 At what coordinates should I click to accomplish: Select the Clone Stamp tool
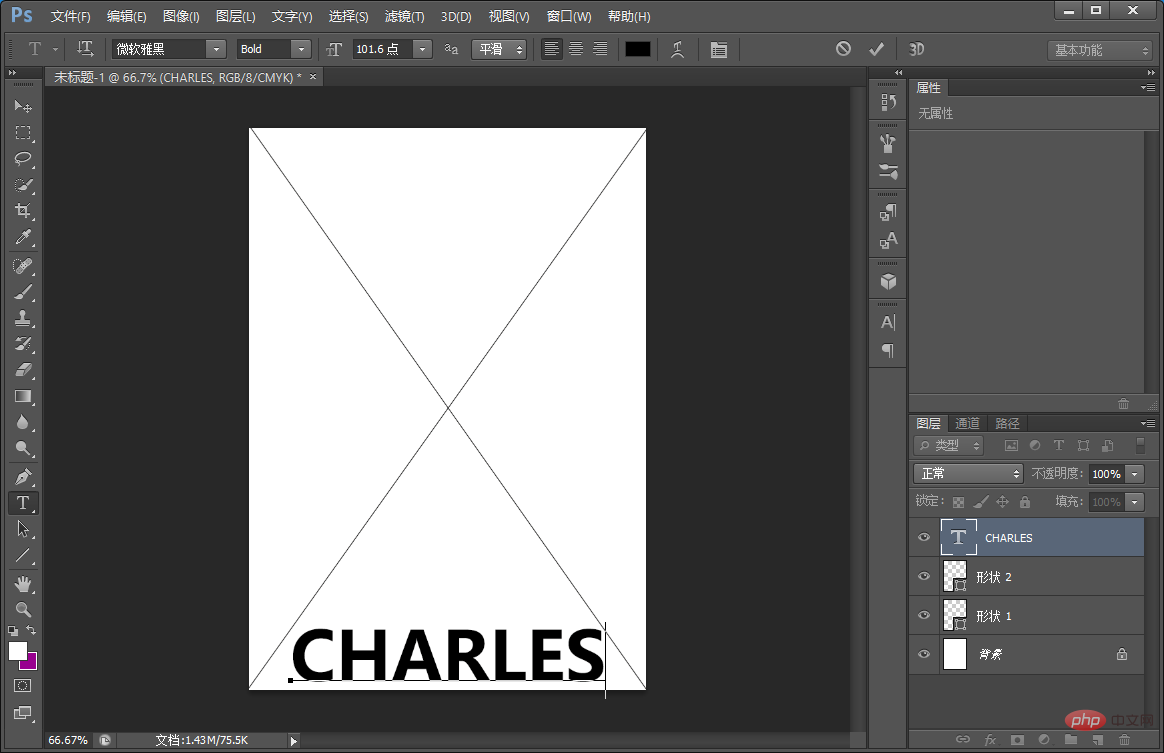(23, 318)
